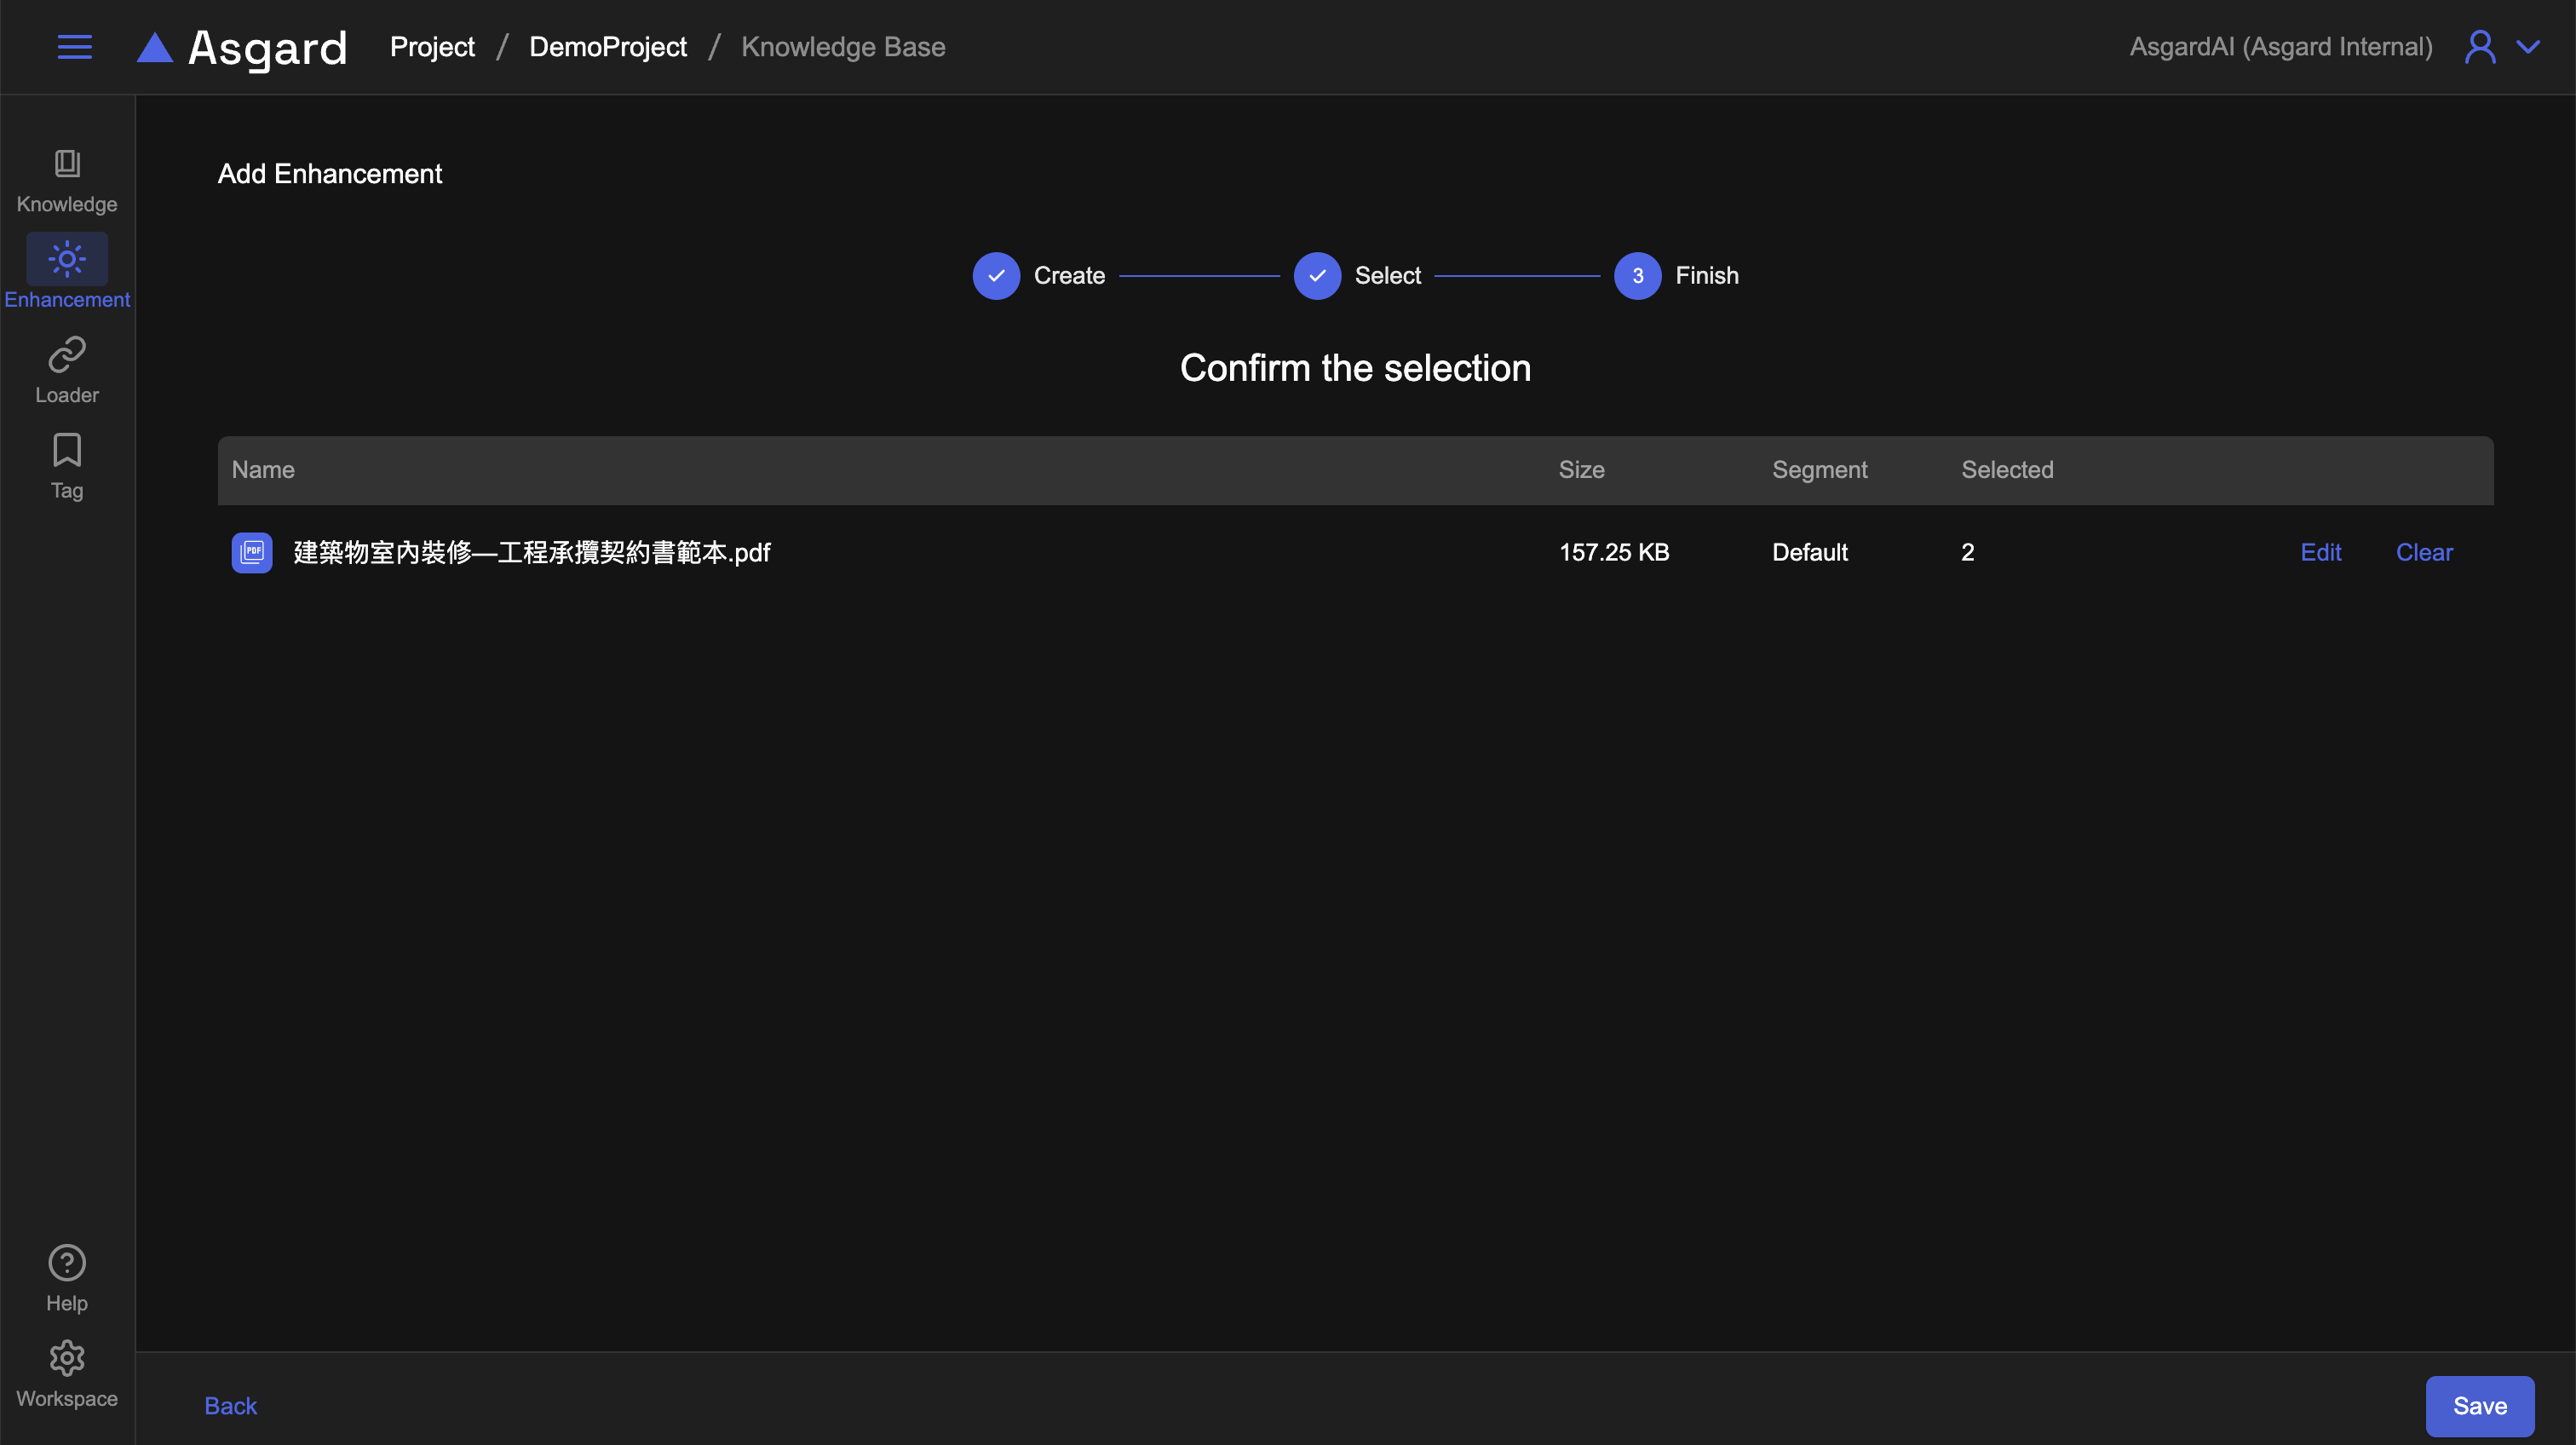Navigate to Project breadcrumb
The width and height of the screenshot is (2576, 1445).
pyautogui.click(x=432, y=47)
